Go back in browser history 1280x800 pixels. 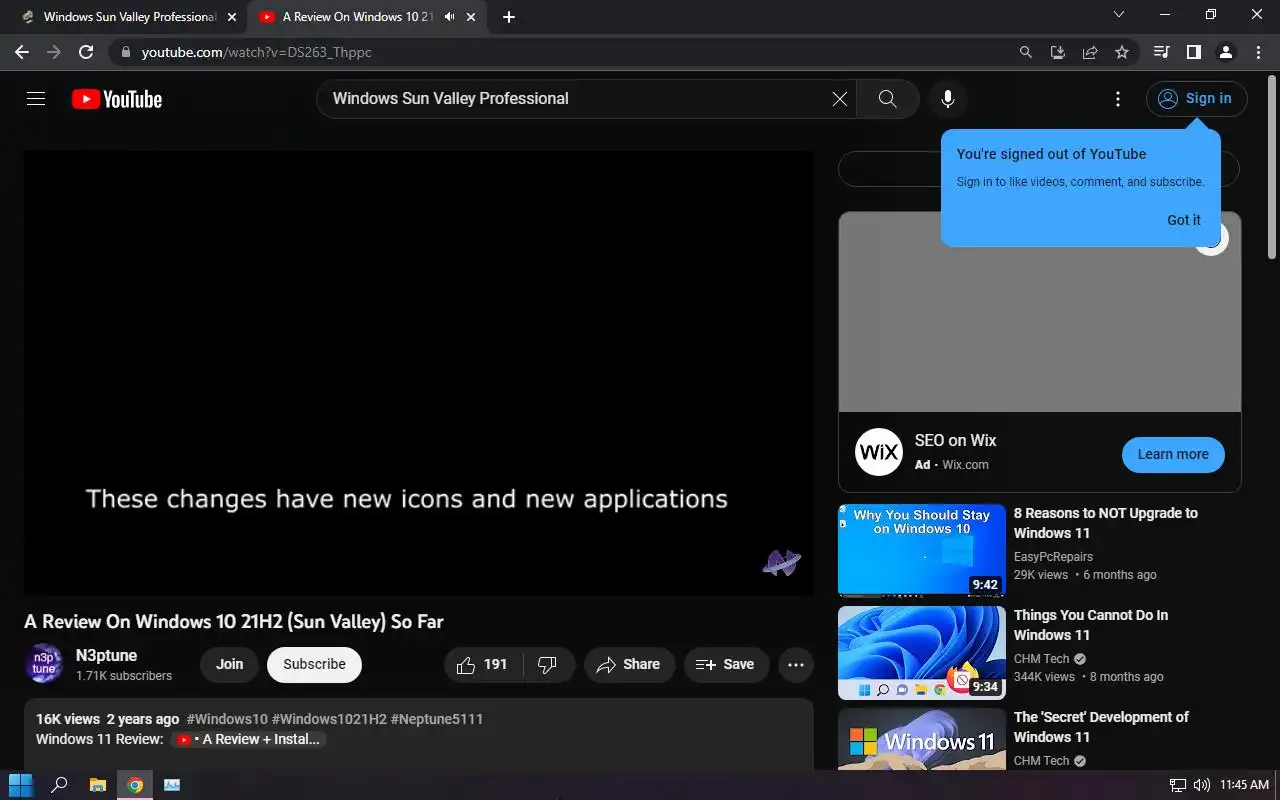pos(22,52)
